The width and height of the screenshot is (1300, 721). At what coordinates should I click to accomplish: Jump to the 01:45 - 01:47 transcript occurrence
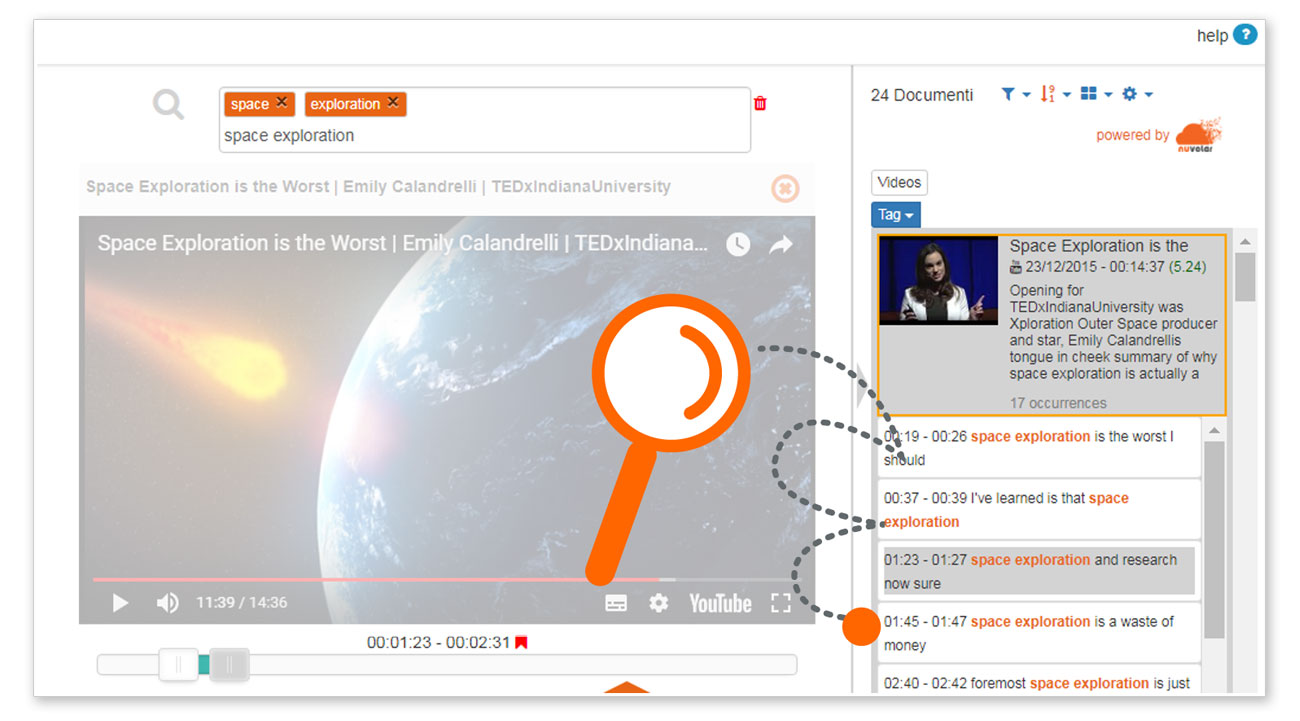point(1038,633)
